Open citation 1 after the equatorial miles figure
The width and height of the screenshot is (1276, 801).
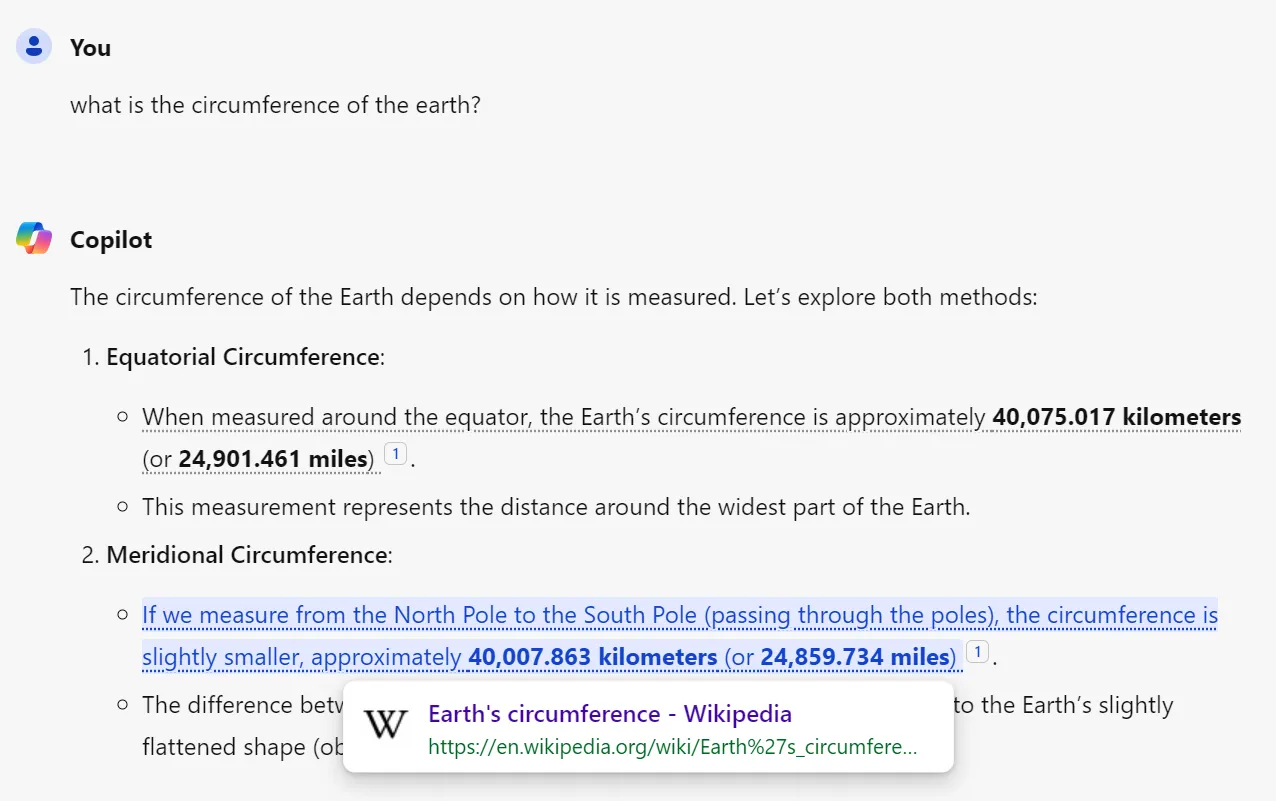395,455
